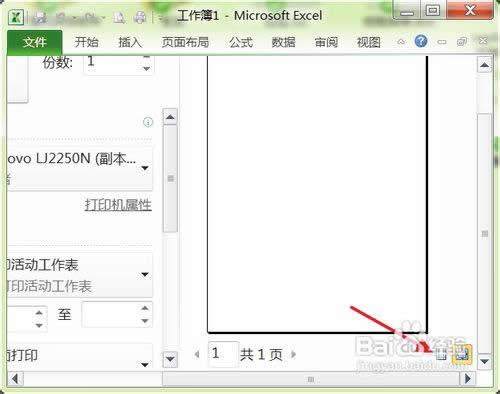This screenshot has width=500, height=394.
Task: Click the 份数 copies input field
Action: coord(111,64)
